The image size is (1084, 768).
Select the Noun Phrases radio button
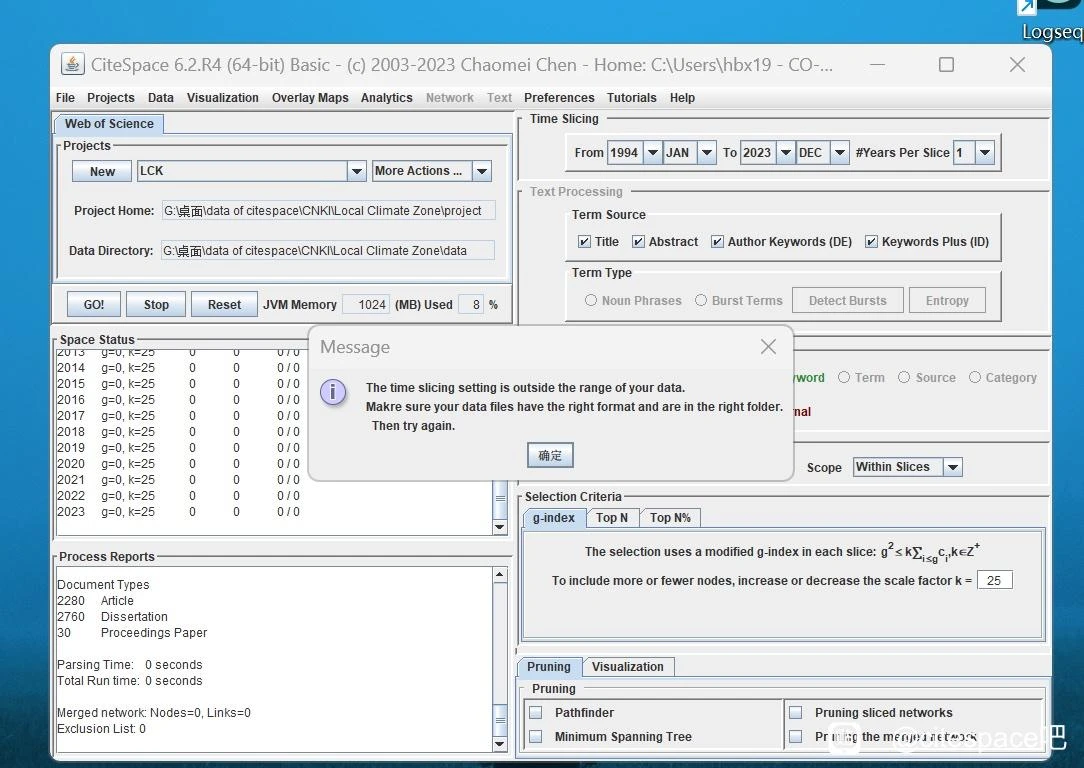point(590,300)
